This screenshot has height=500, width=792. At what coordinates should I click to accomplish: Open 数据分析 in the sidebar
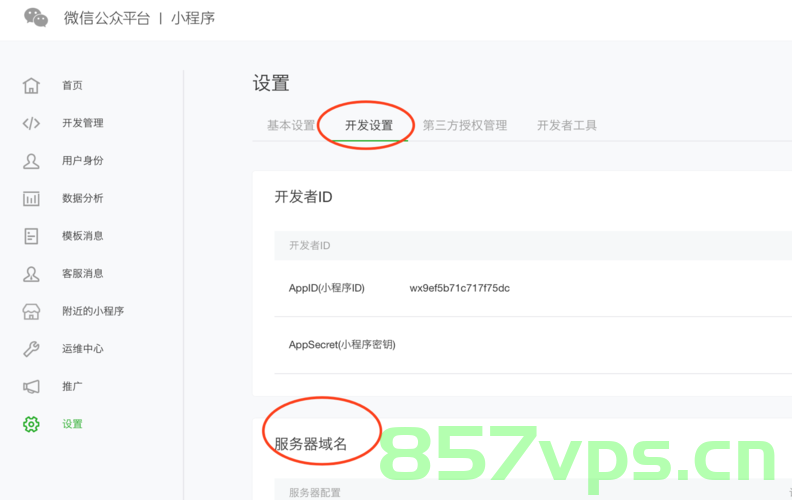[x=83, y=198]
